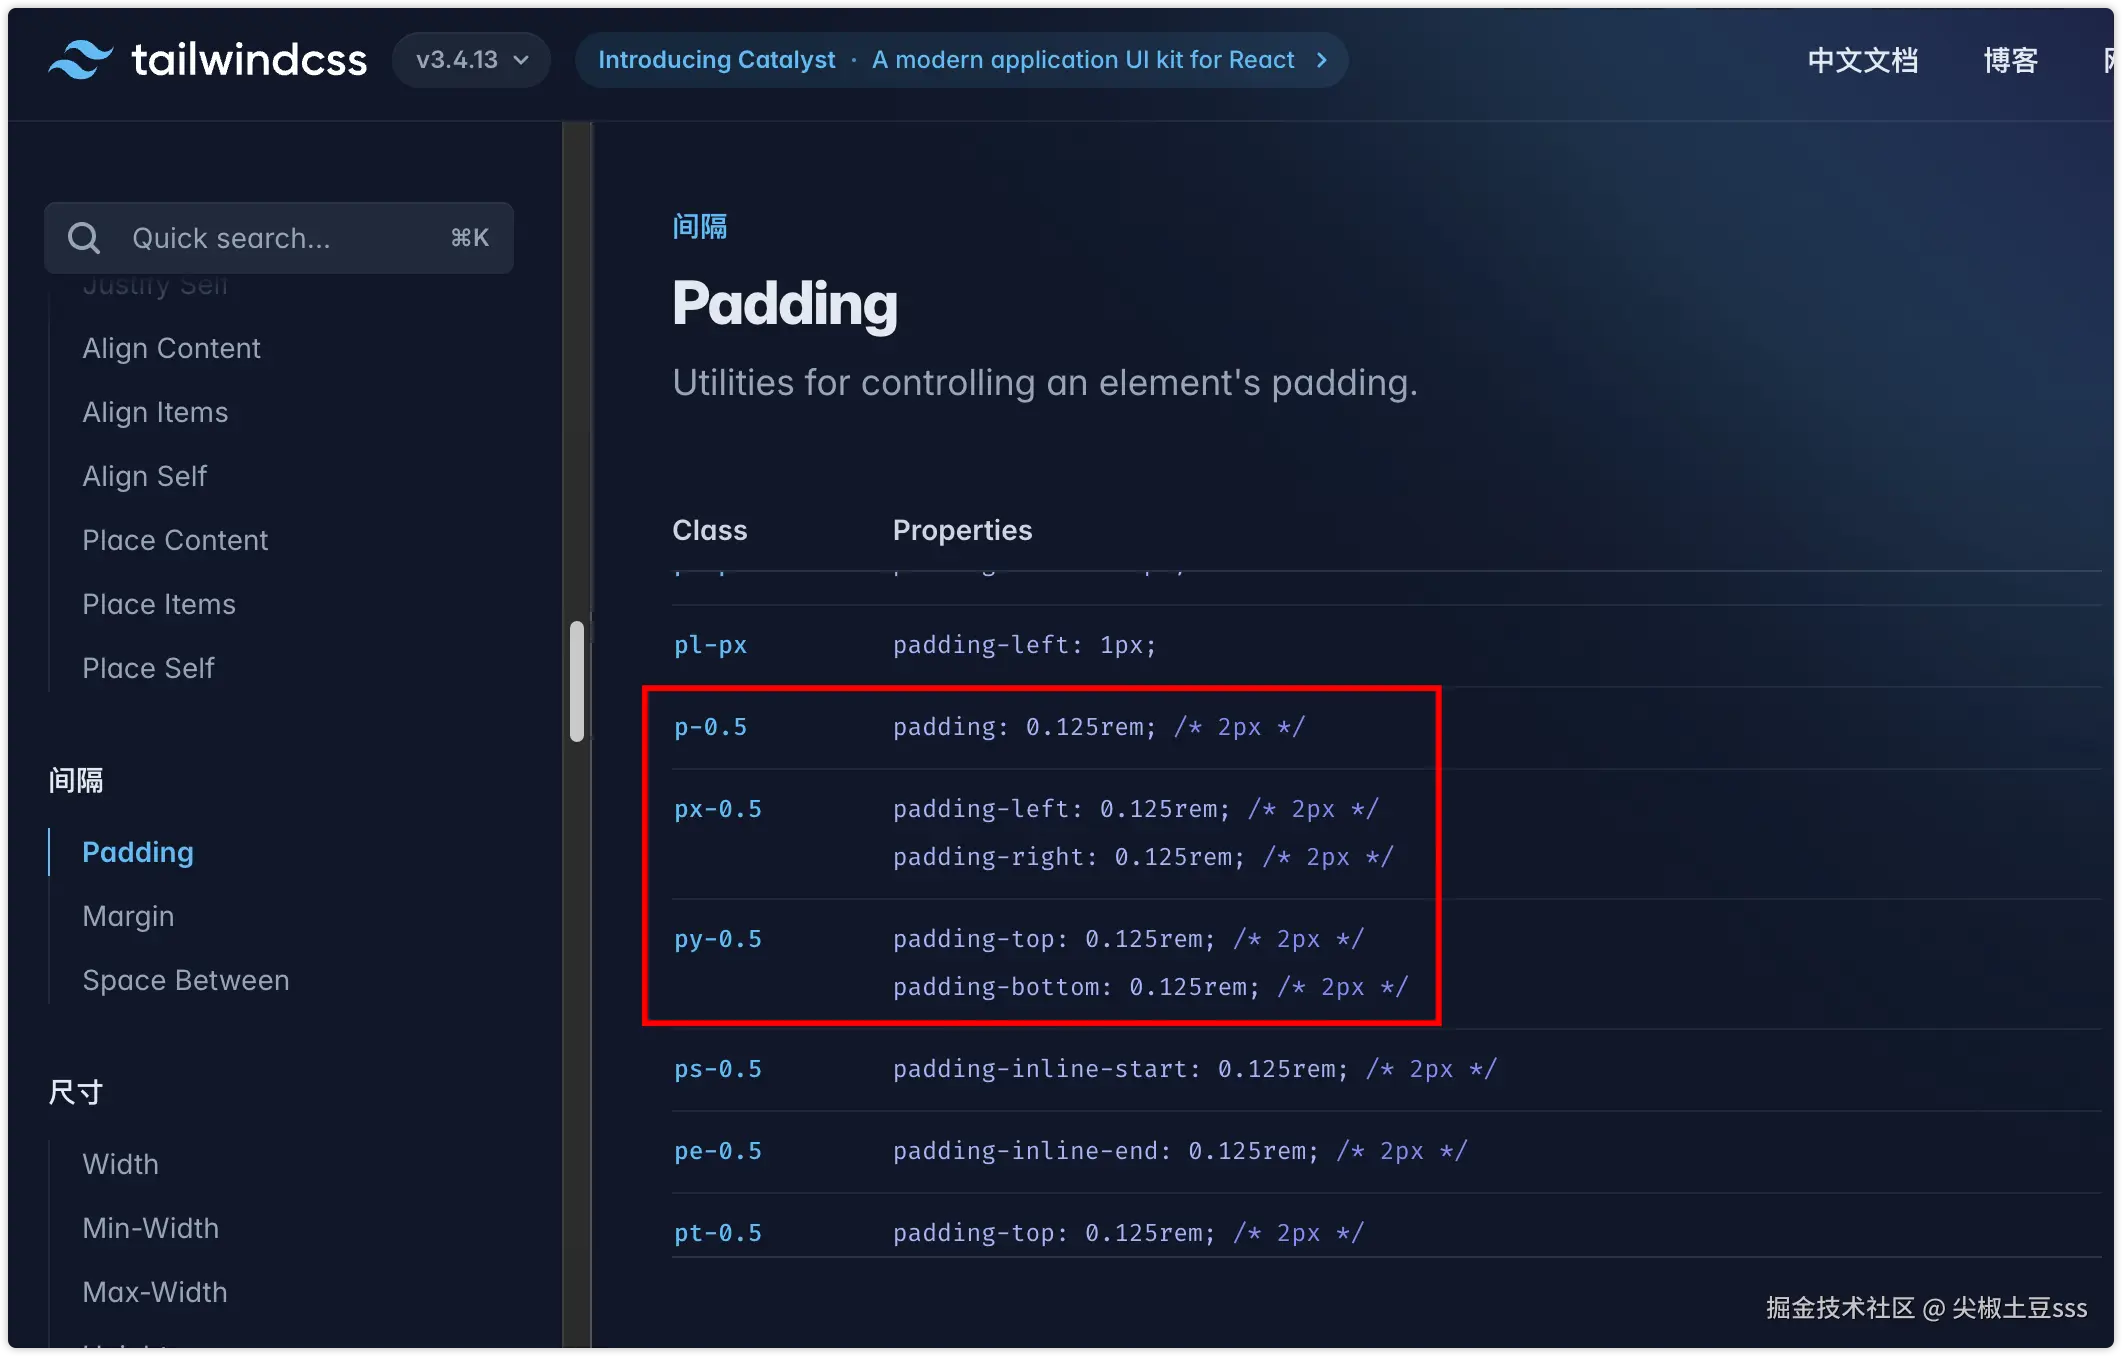Viewport: 2122px width, 1356px height.
Task: Click the ⌘K shortcut badge in search
Action: (469, 238)
